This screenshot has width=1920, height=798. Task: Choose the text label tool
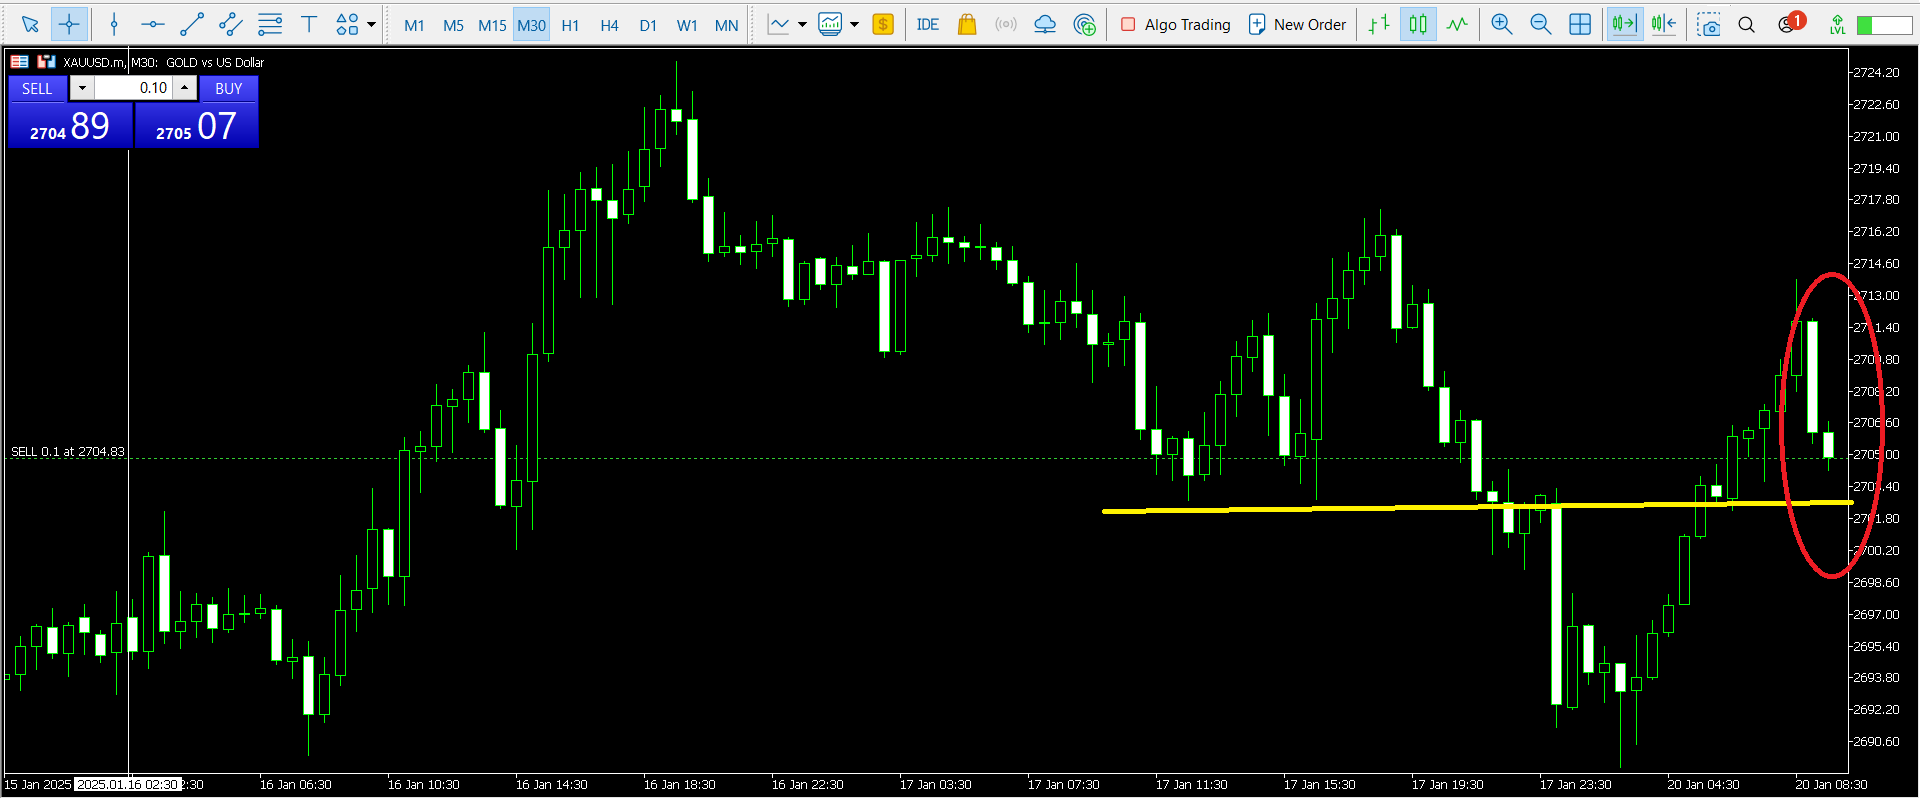coord(309,24)
